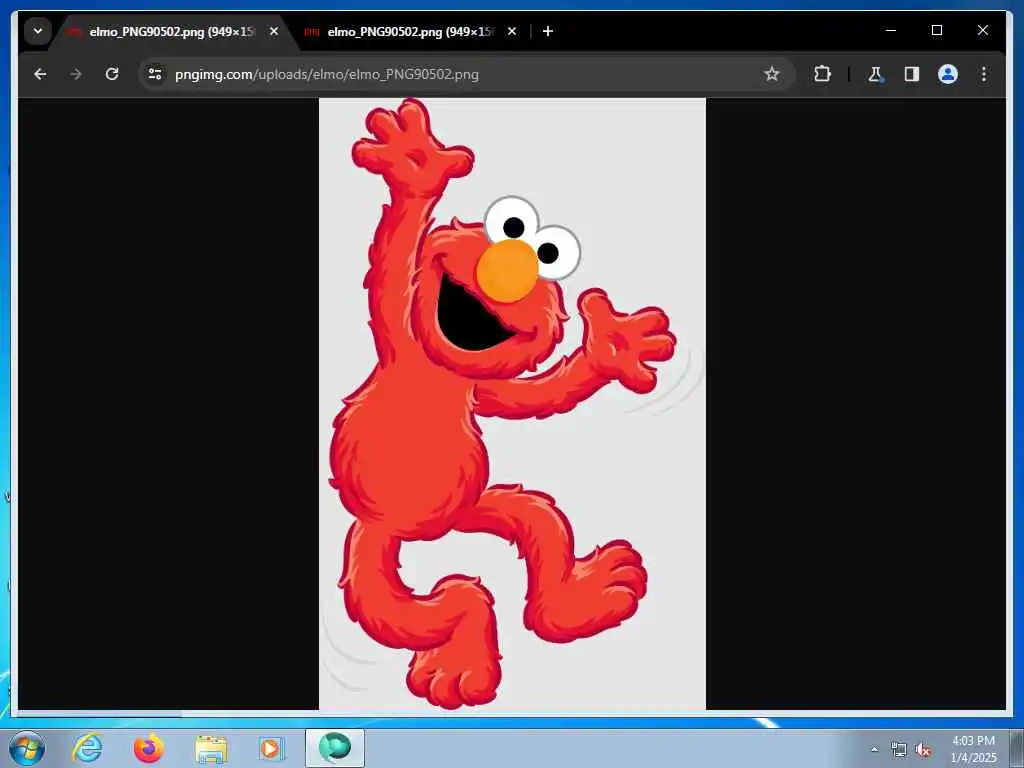Minimize the browser window
The image size is (1024, 768).
(891, 31)
